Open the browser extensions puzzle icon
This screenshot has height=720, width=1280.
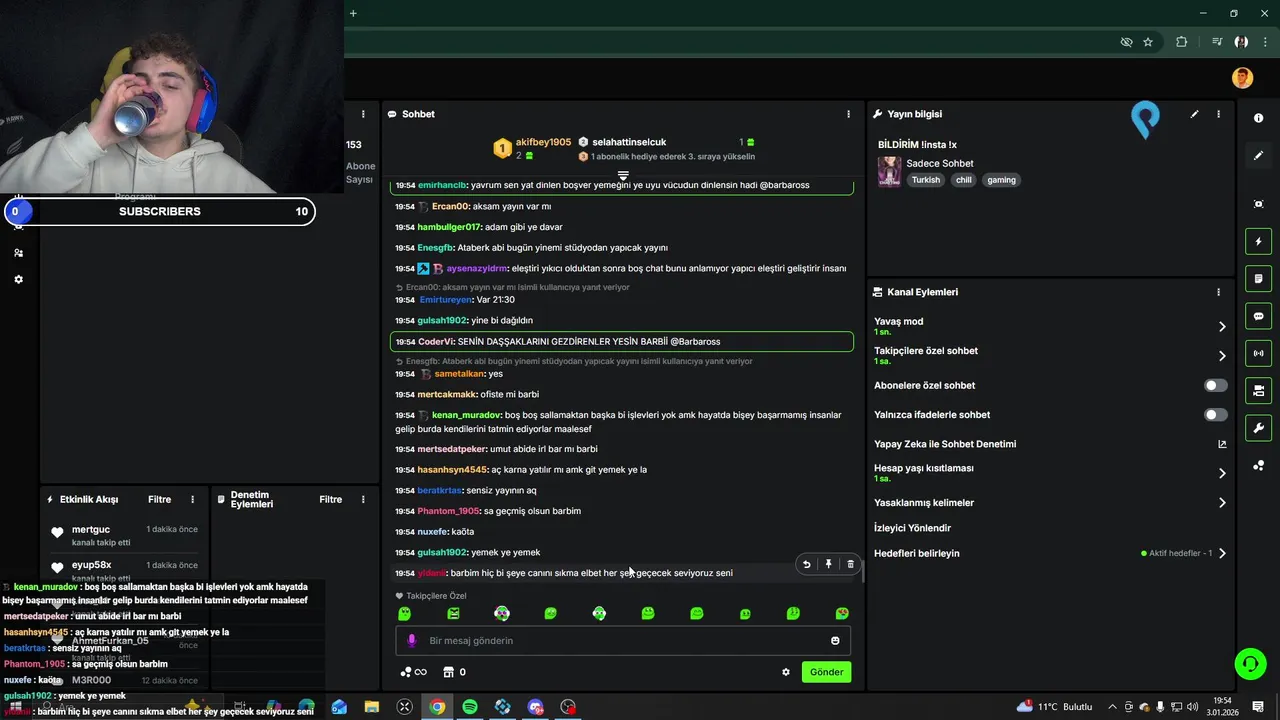(1182, 42)
